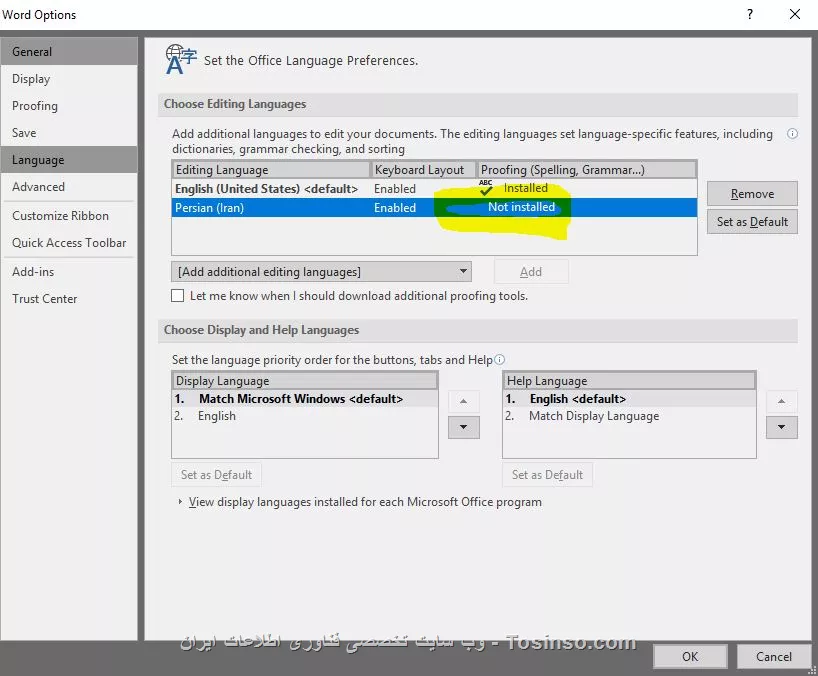Click Set as Default under Help Language

pyautogui.click(x=547, y=475)
